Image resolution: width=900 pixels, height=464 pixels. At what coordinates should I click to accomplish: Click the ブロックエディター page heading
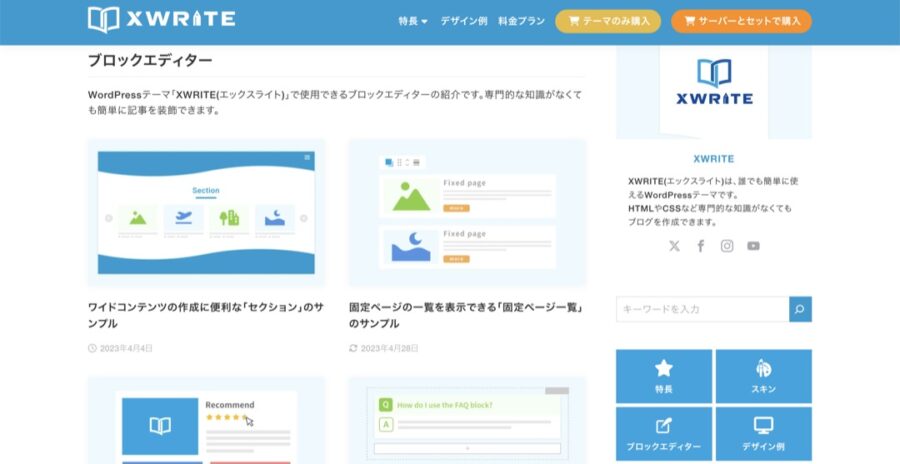(x=150, y=60)
